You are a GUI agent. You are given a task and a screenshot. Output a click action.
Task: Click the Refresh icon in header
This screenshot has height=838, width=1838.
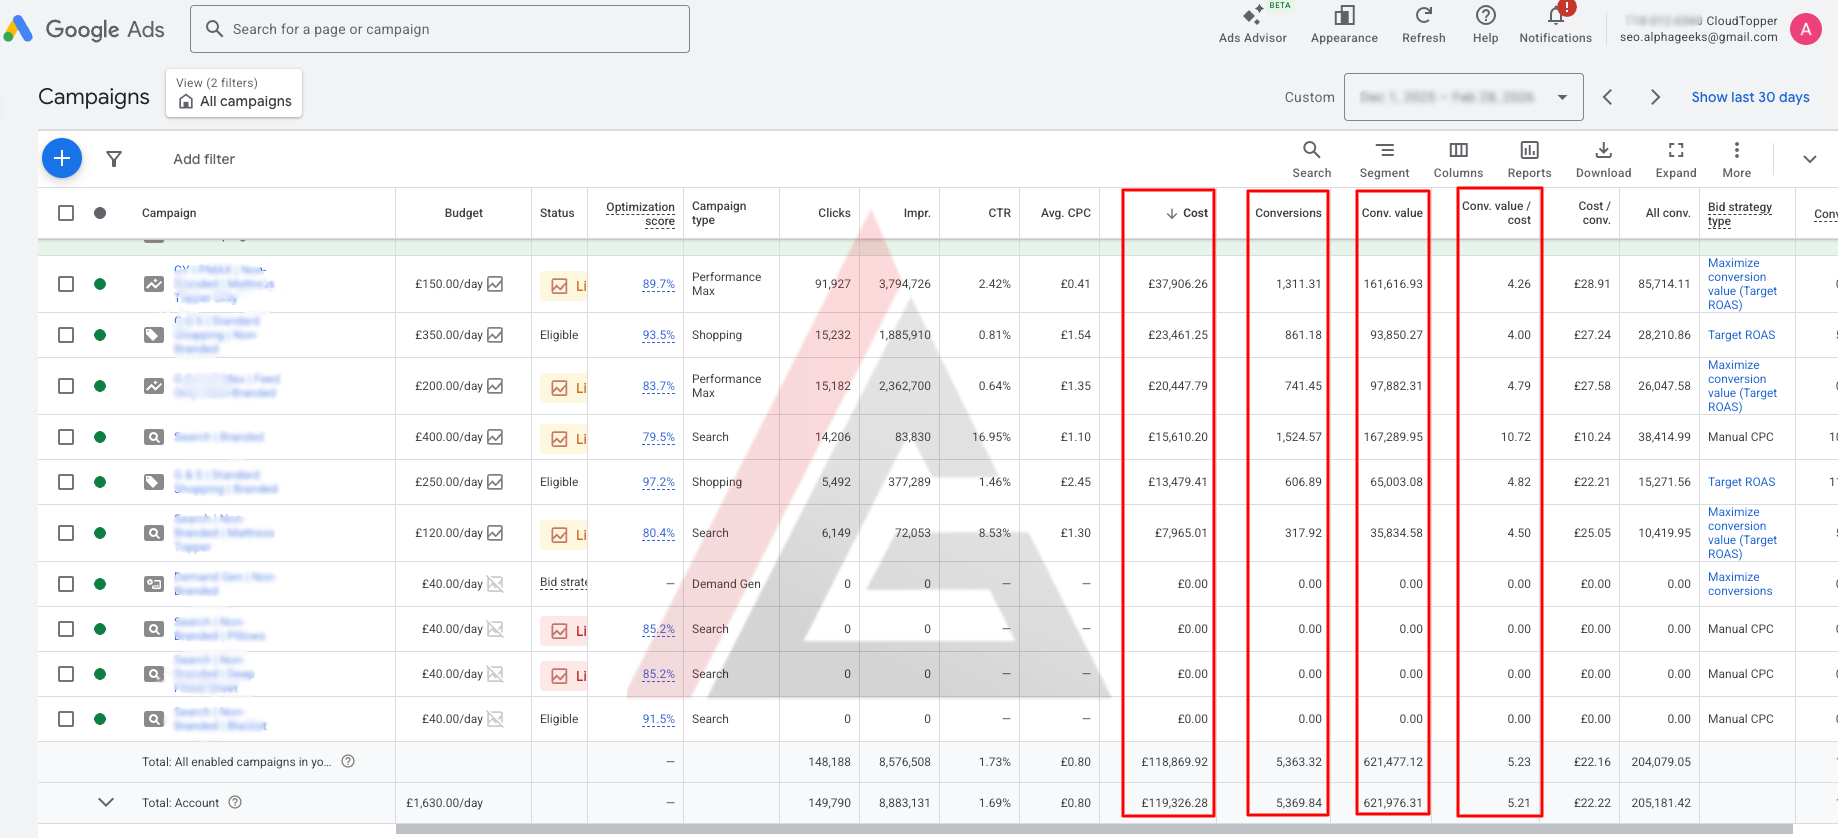1423,16
